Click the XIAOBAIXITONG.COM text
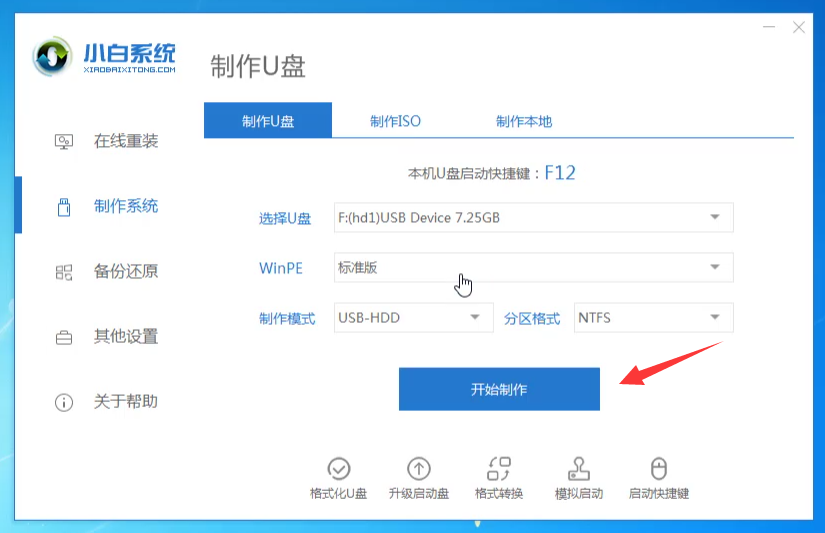Viewport: 825px width, 533px height. tap(129, 69)
